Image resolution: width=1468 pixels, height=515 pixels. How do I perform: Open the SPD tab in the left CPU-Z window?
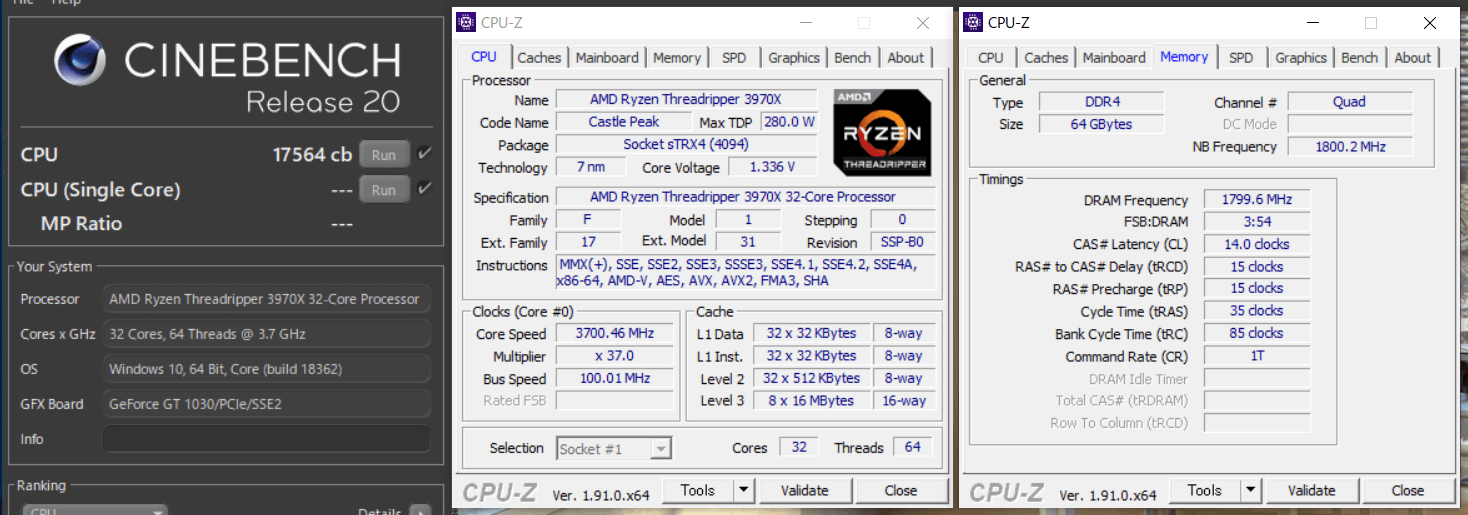pos(734,58)
